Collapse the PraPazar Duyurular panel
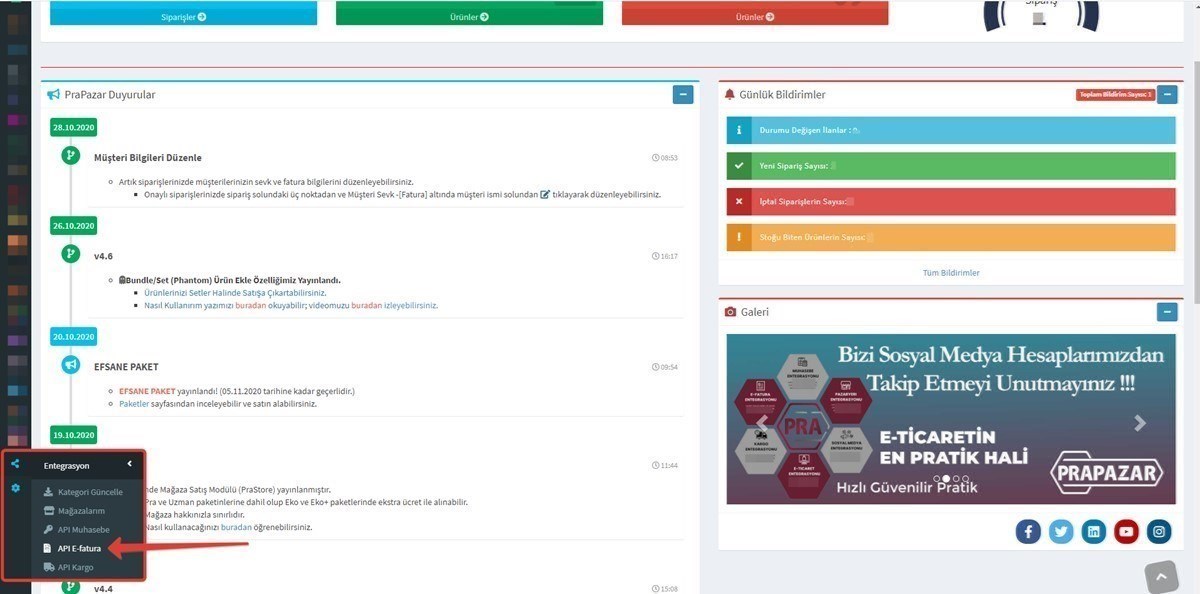The image size is (1200, 594). (683, 95)
